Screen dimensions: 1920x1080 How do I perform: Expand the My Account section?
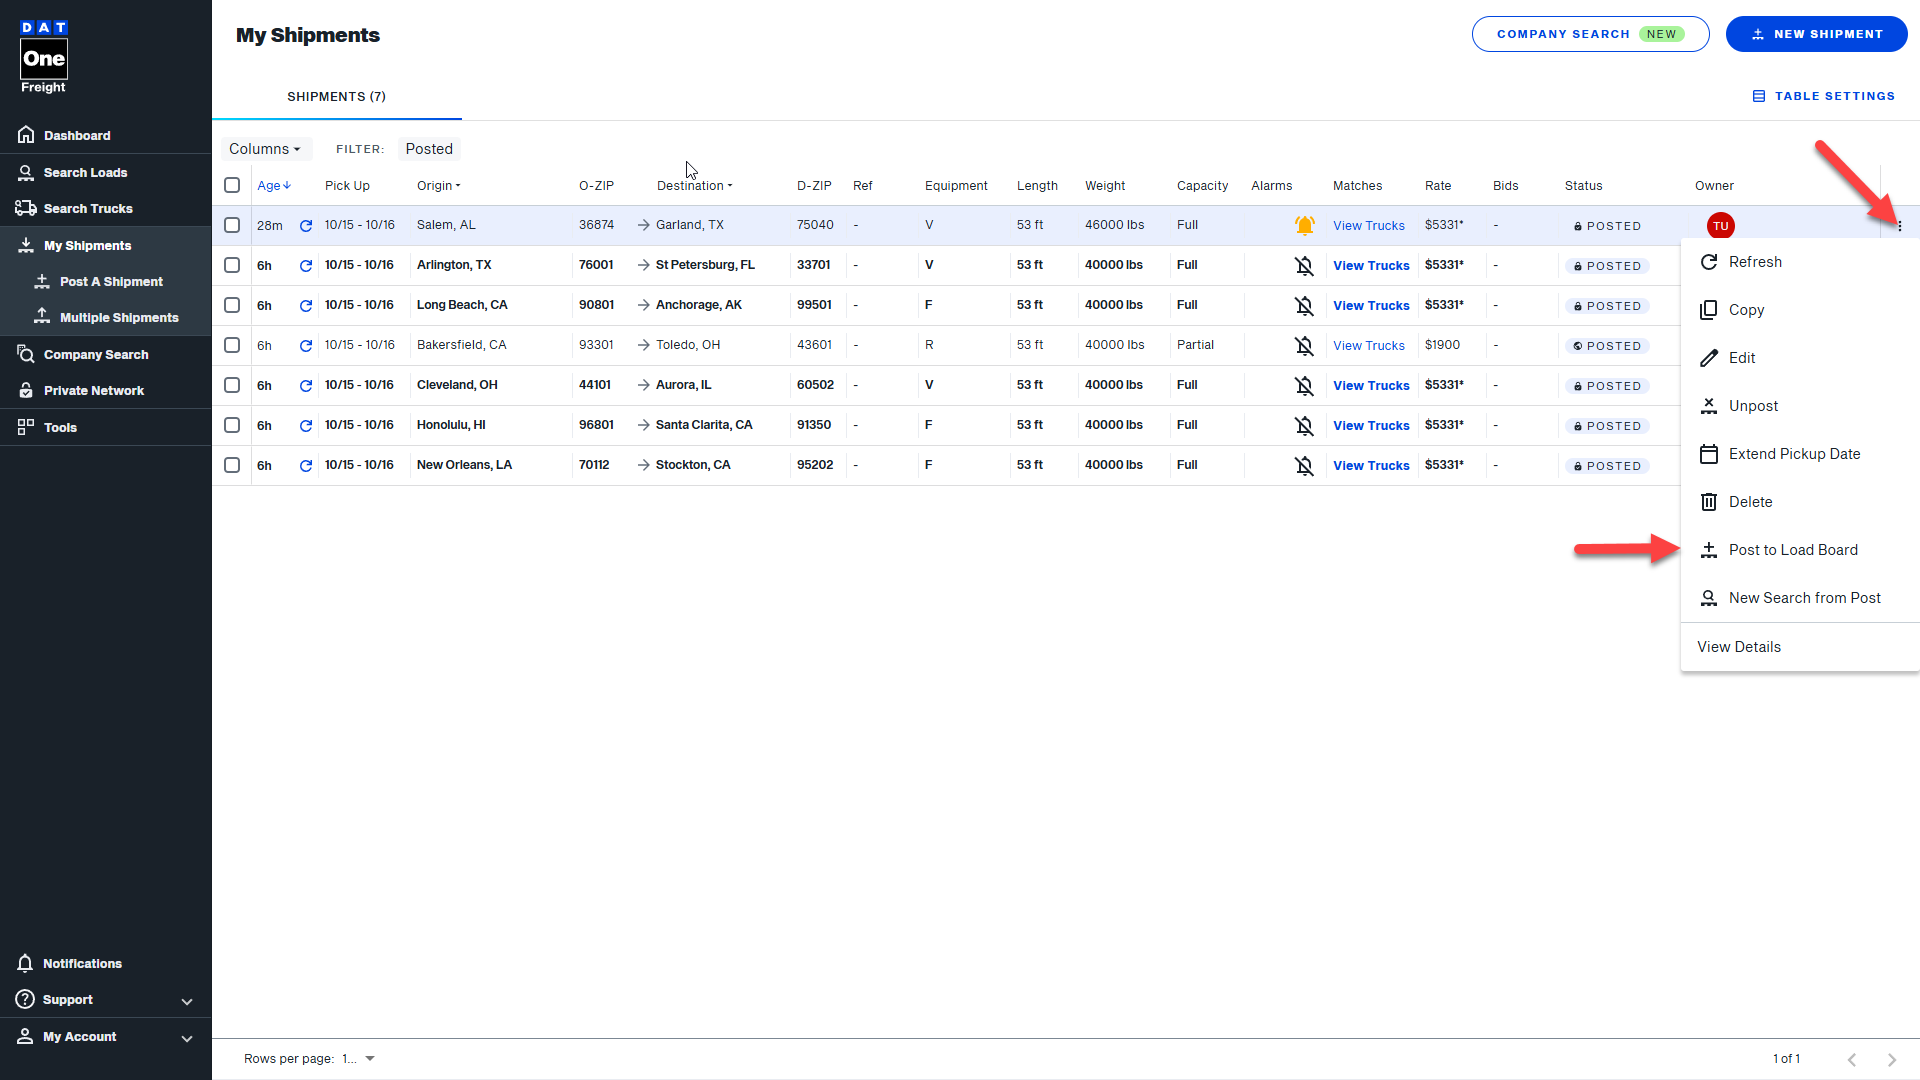[x=186, y=1038]
